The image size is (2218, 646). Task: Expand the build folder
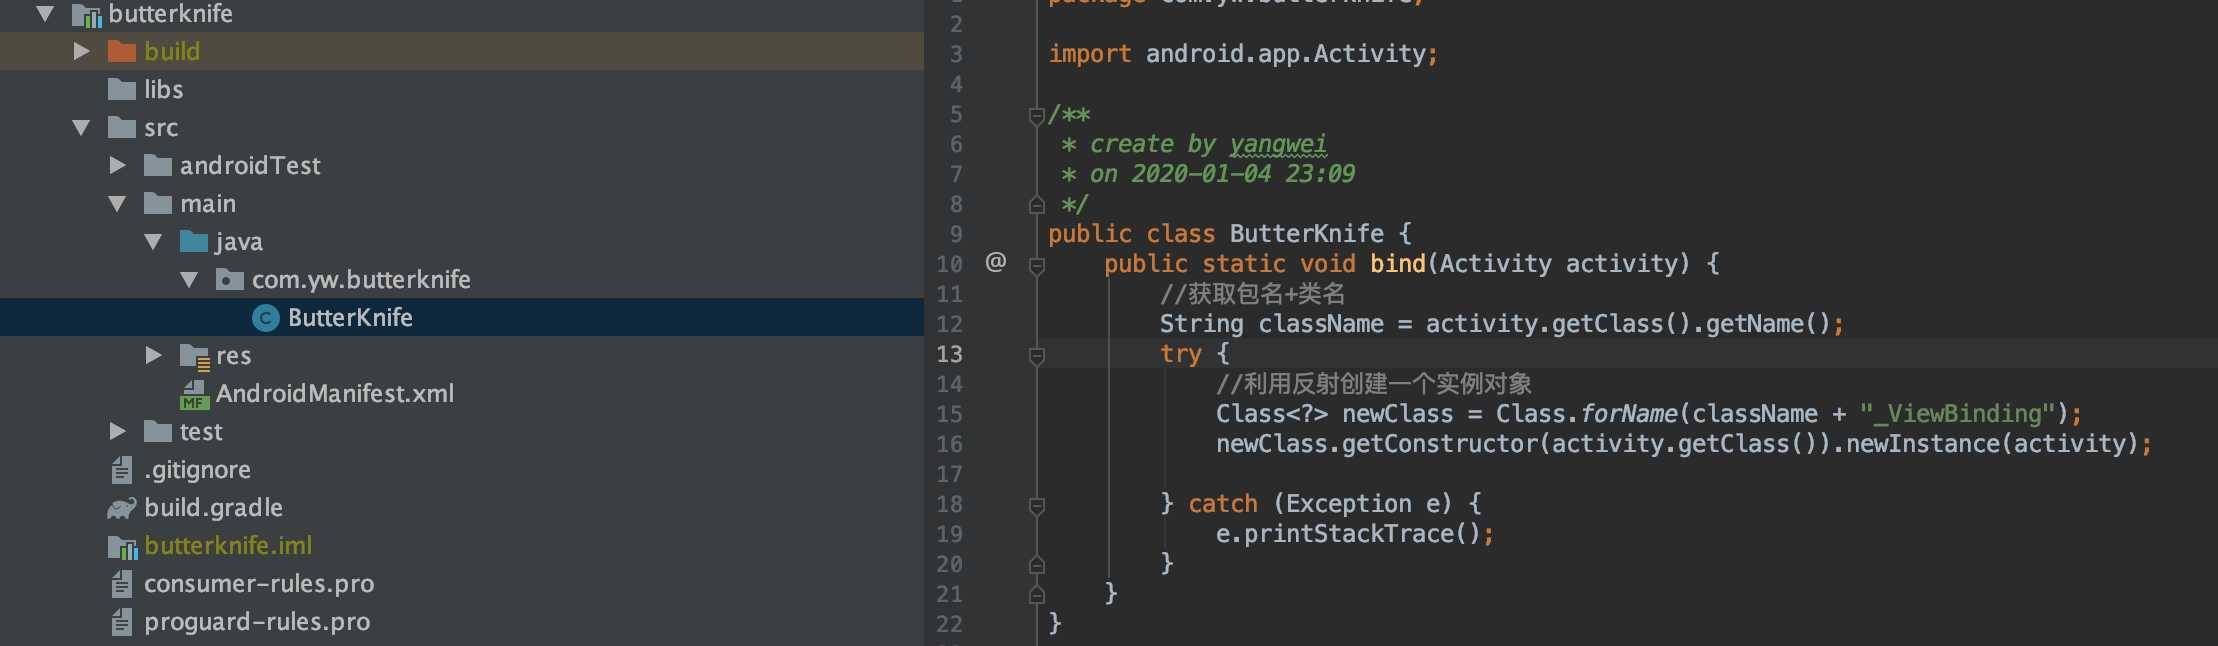coord(82,51)
